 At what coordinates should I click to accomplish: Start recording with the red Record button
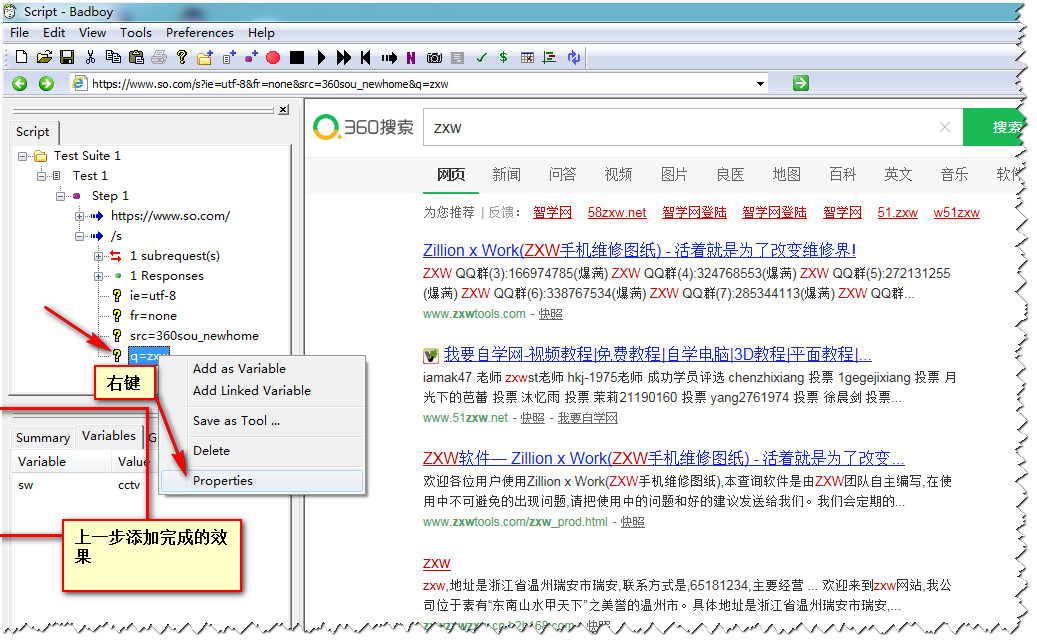273,58
